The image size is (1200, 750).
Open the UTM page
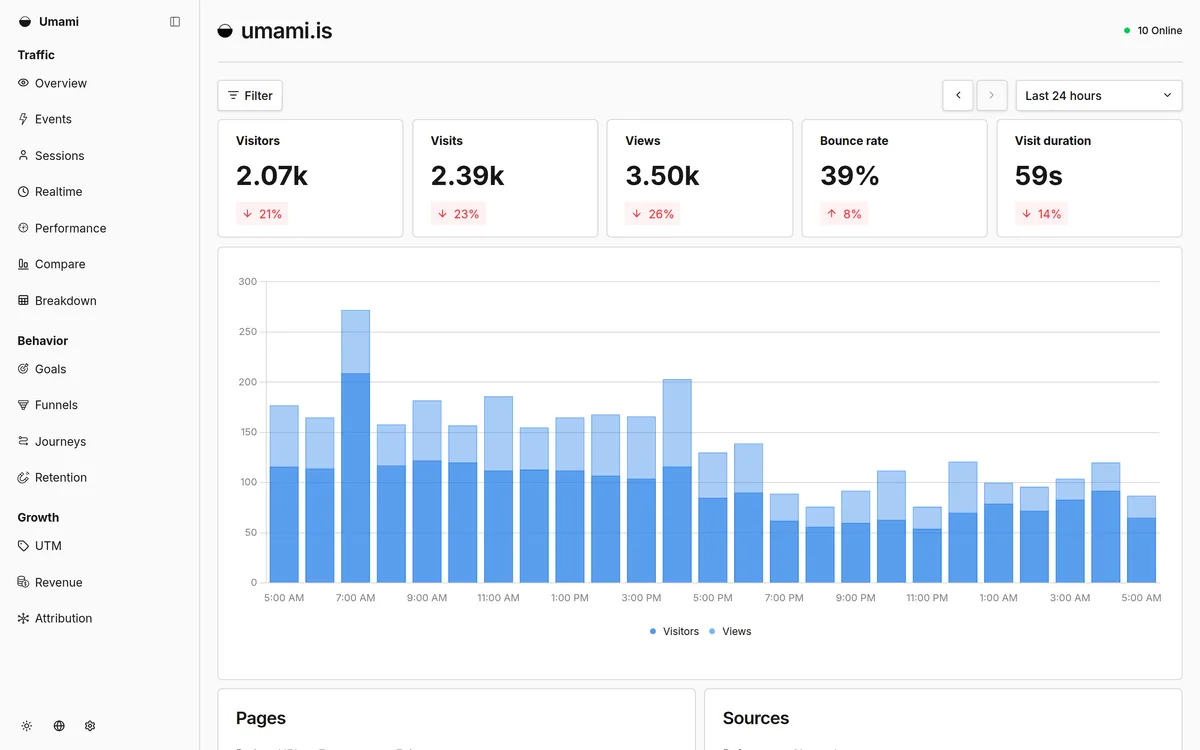pyautogui.click(x=48, y=546)
